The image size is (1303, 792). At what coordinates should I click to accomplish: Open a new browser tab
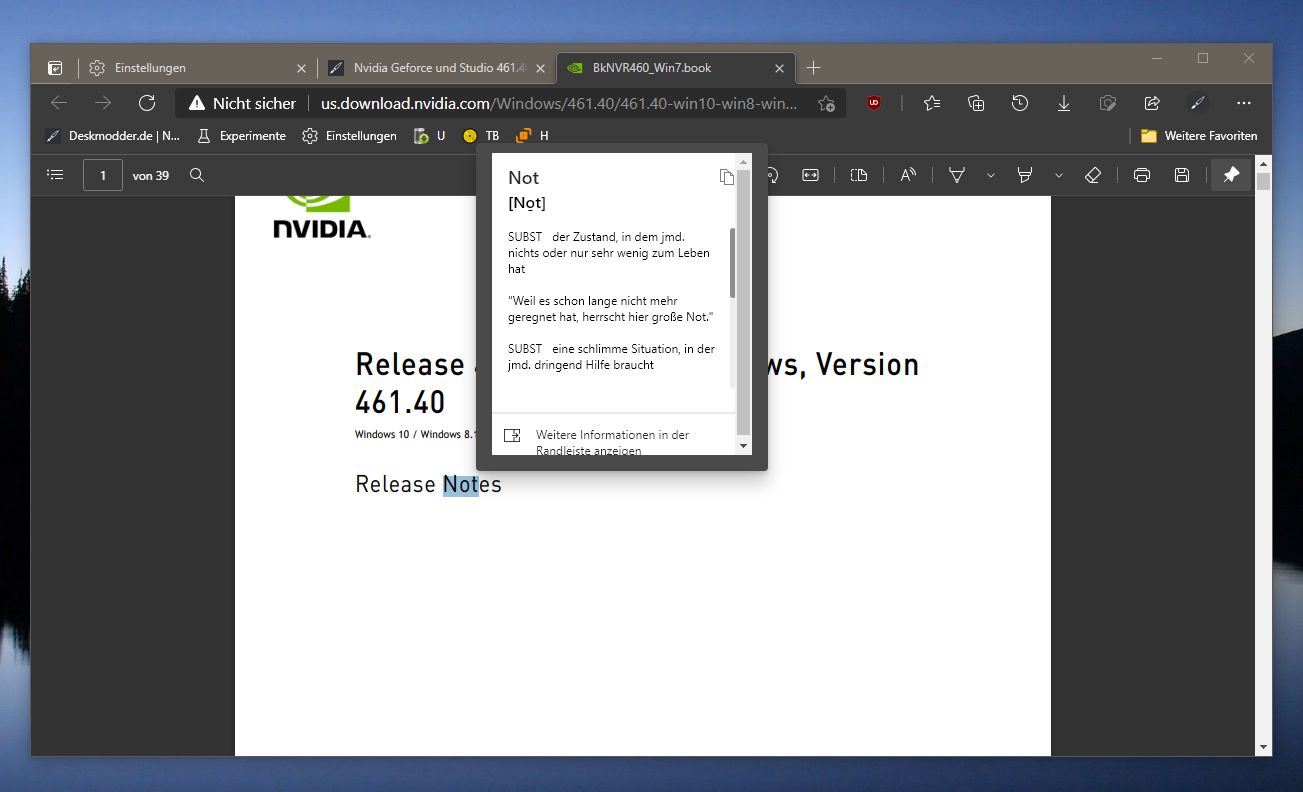coord(813,68)
